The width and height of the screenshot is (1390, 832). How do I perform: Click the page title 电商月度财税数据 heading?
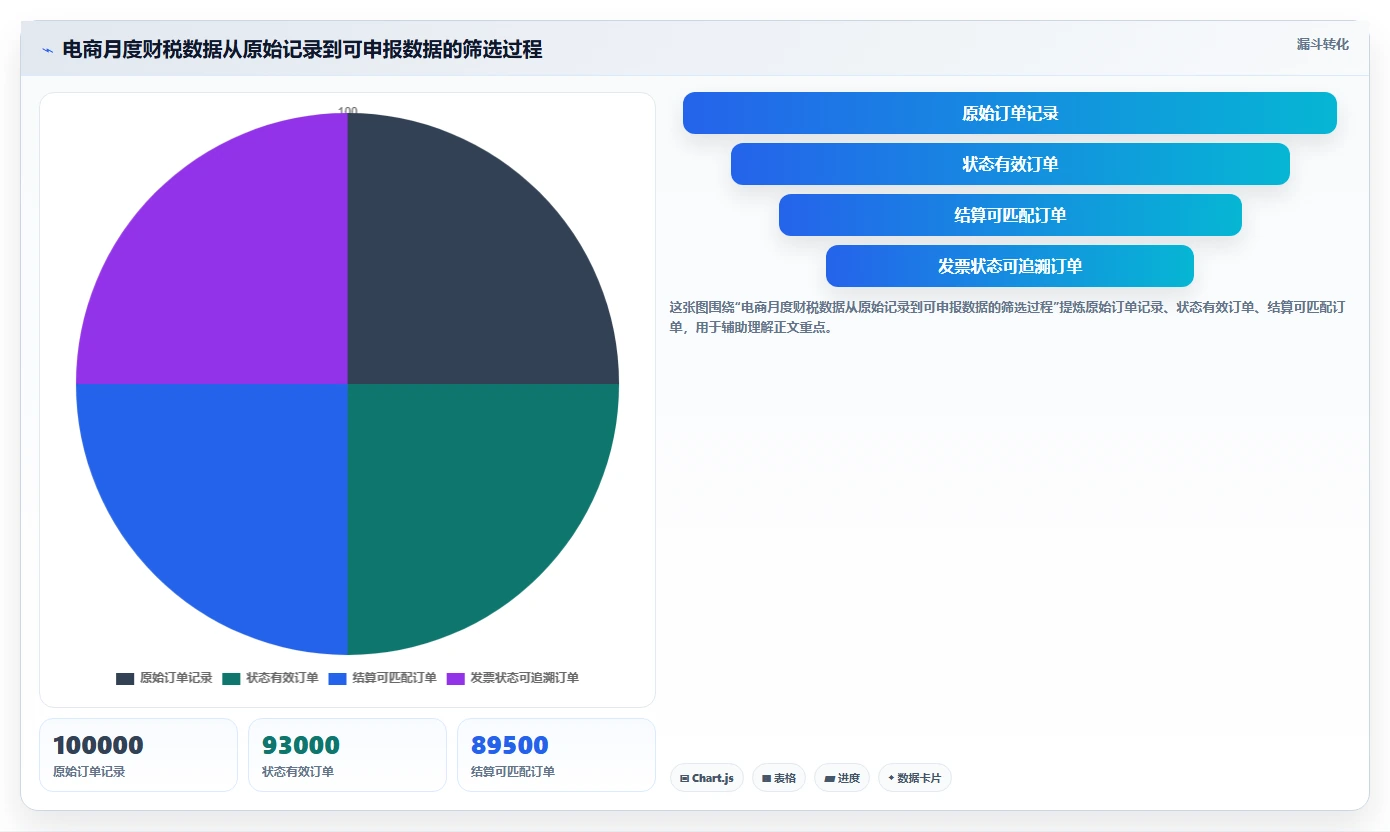[x=302, y=50]
